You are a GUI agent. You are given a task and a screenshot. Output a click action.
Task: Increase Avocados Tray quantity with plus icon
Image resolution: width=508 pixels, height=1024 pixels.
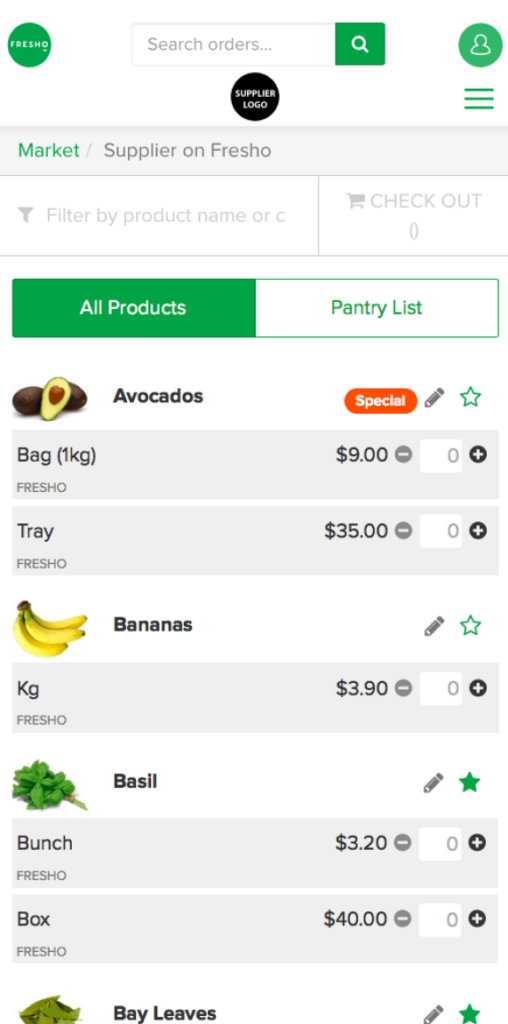pos(478,531)
